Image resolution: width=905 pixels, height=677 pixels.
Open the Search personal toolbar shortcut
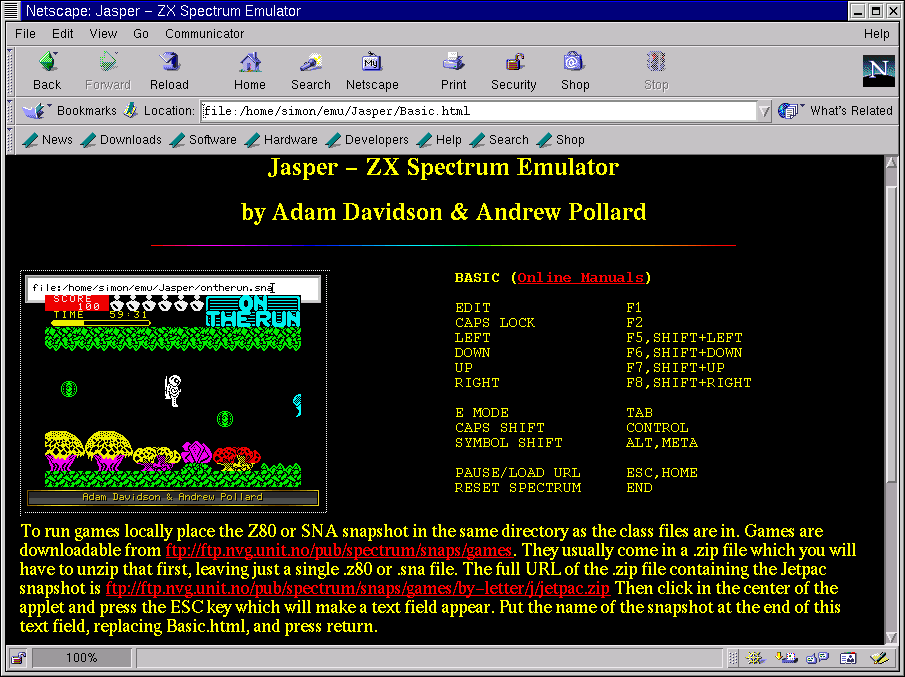tap(499, 140)
